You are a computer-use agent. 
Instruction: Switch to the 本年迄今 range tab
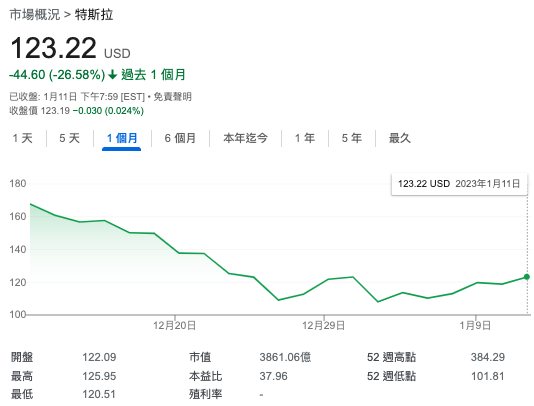coord(245,138)
